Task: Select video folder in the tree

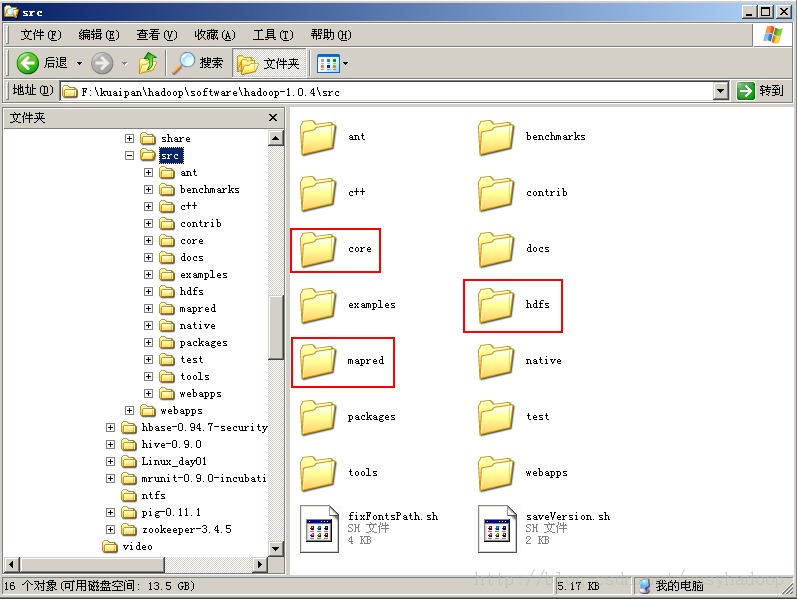Action: (137, 546)
